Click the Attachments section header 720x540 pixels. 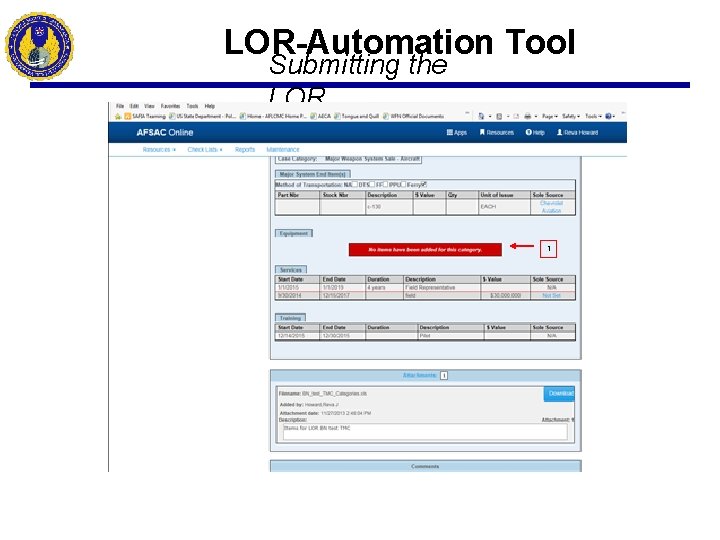pos(425,376)
